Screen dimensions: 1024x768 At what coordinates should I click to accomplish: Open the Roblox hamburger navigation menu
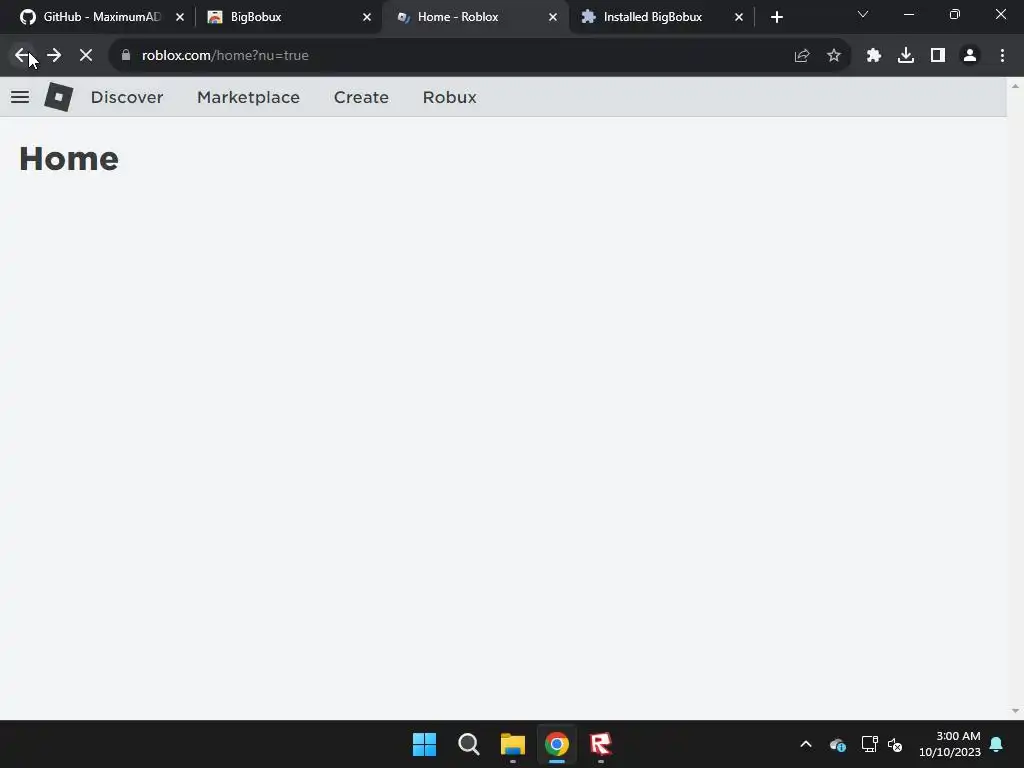tap(20, 97)
